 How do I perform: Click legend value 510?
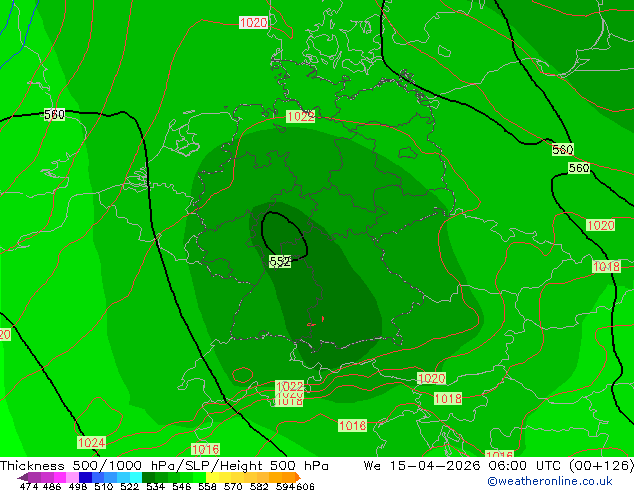[x=104, y=486]
